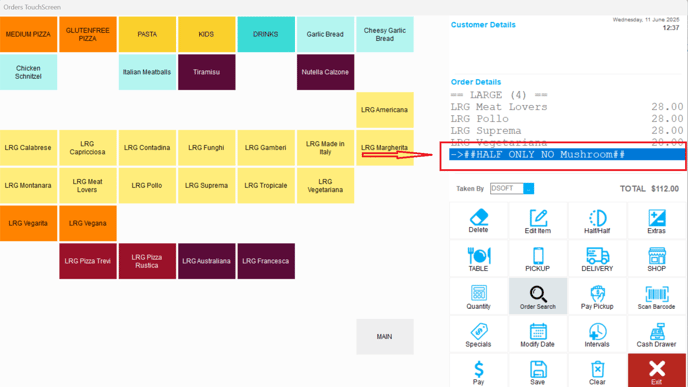The image size is (688, 387).
Task: Click the highlighted HALF ONLY NO Mushroom line
Action: [566, 154]
